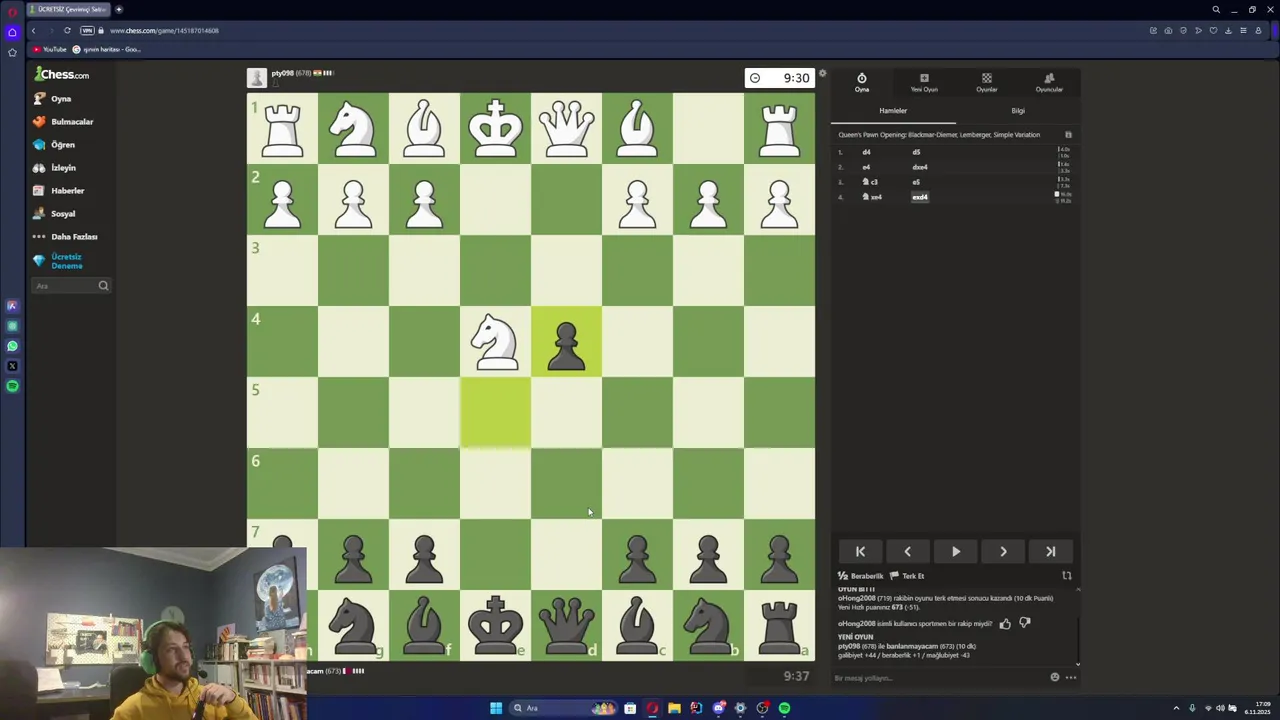Offer a draw with Beraberlik

tap(861, 576)
